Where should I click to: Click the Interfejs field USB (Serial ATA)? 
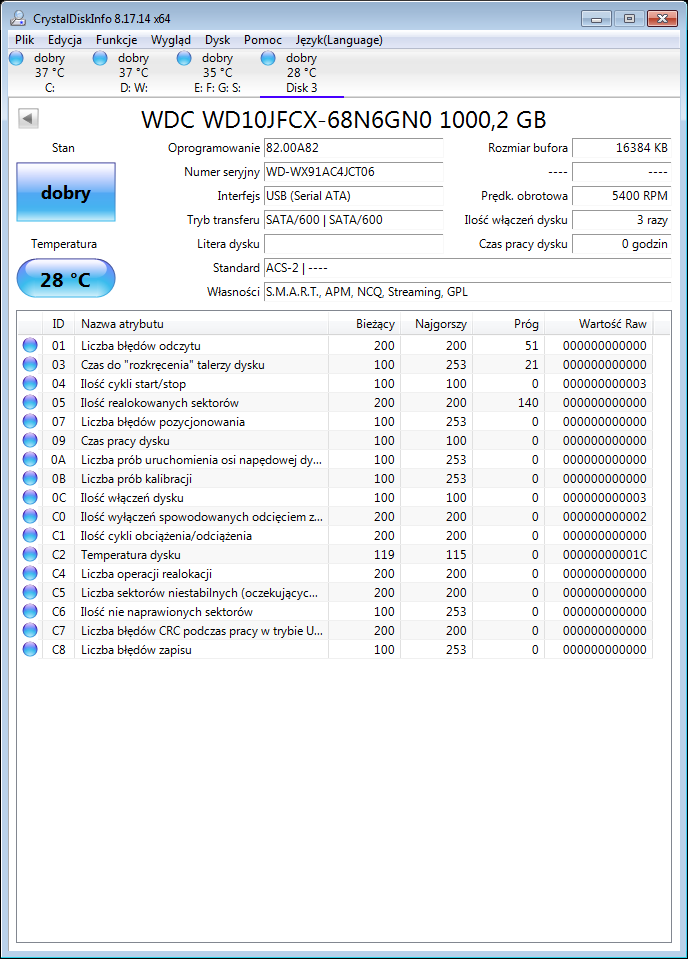pos(353,196)
